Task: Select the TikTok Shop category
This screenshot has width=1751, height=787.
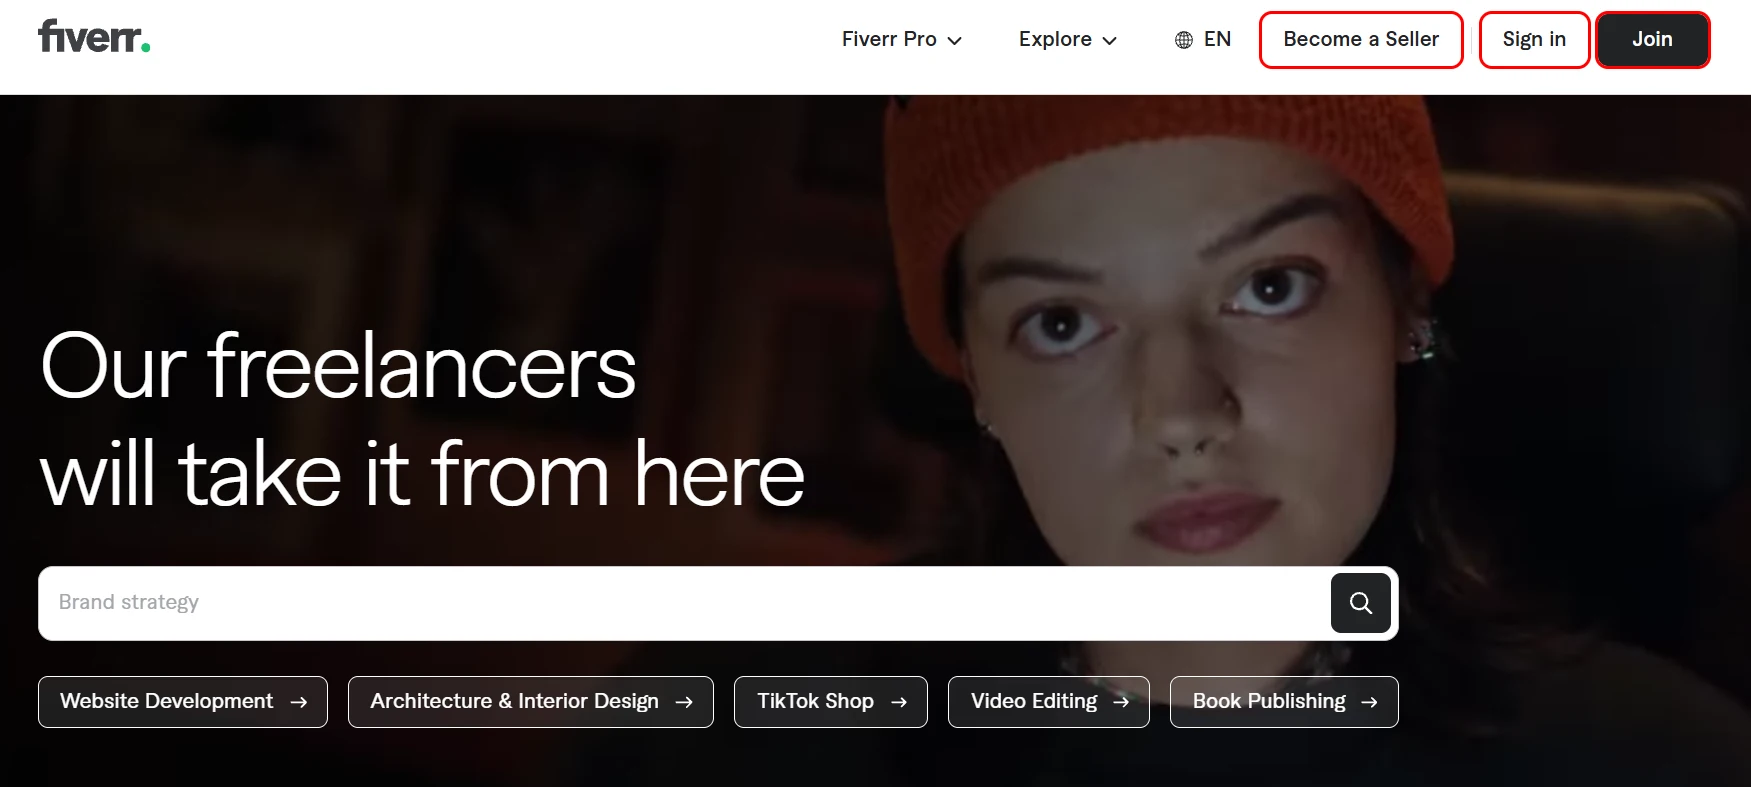Action: click(x=831, y=702)
